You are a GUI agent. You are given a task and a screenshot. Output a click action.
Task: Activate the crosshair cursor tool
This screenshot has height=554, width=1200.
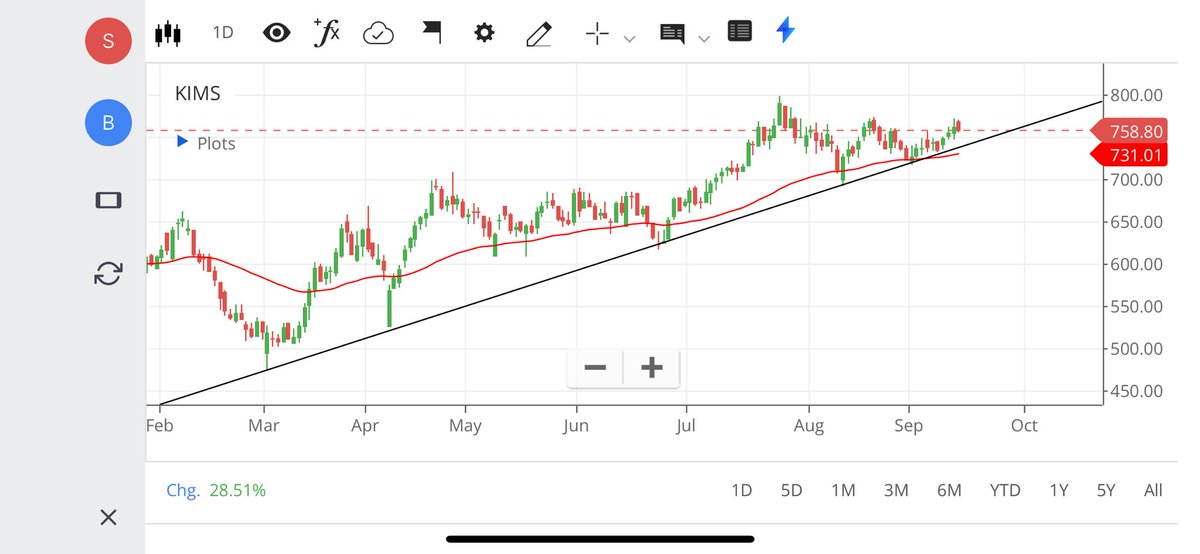pos(597,33)
